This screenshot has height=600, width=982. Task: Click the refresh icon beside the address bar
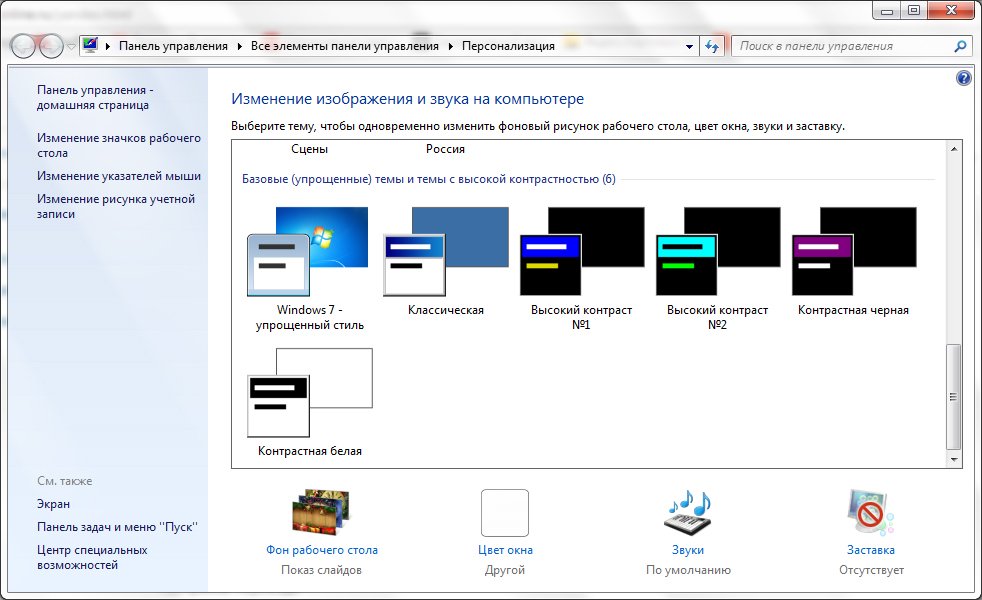711,46
